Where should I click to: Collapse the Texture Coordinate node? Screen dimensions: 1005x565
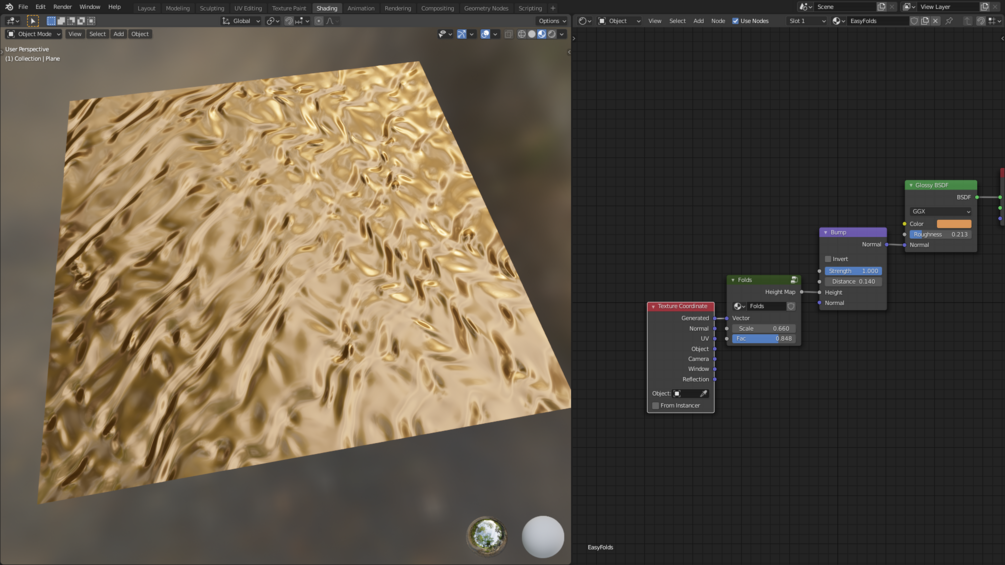point(653,306)
